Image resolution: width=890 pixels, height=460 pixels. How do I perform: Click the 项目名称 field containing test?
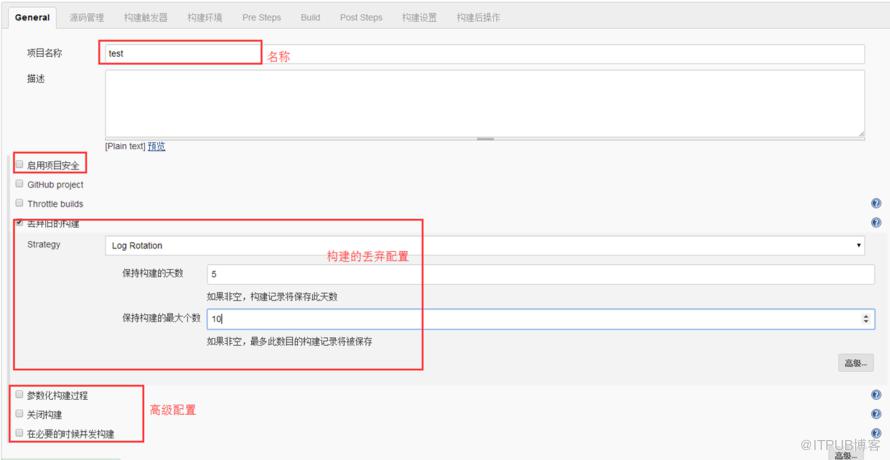pyautogui.click(x=485, y=54)
